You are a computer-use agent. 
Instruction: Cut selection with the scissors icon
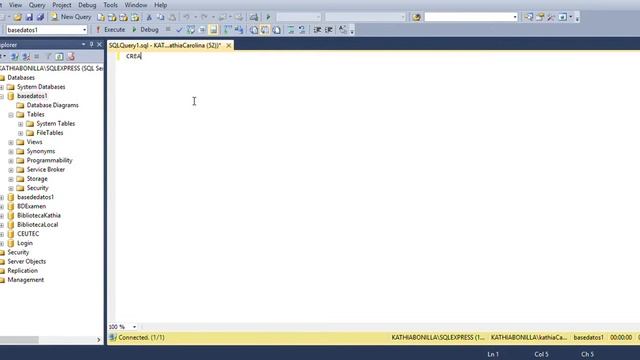[149, 17]
